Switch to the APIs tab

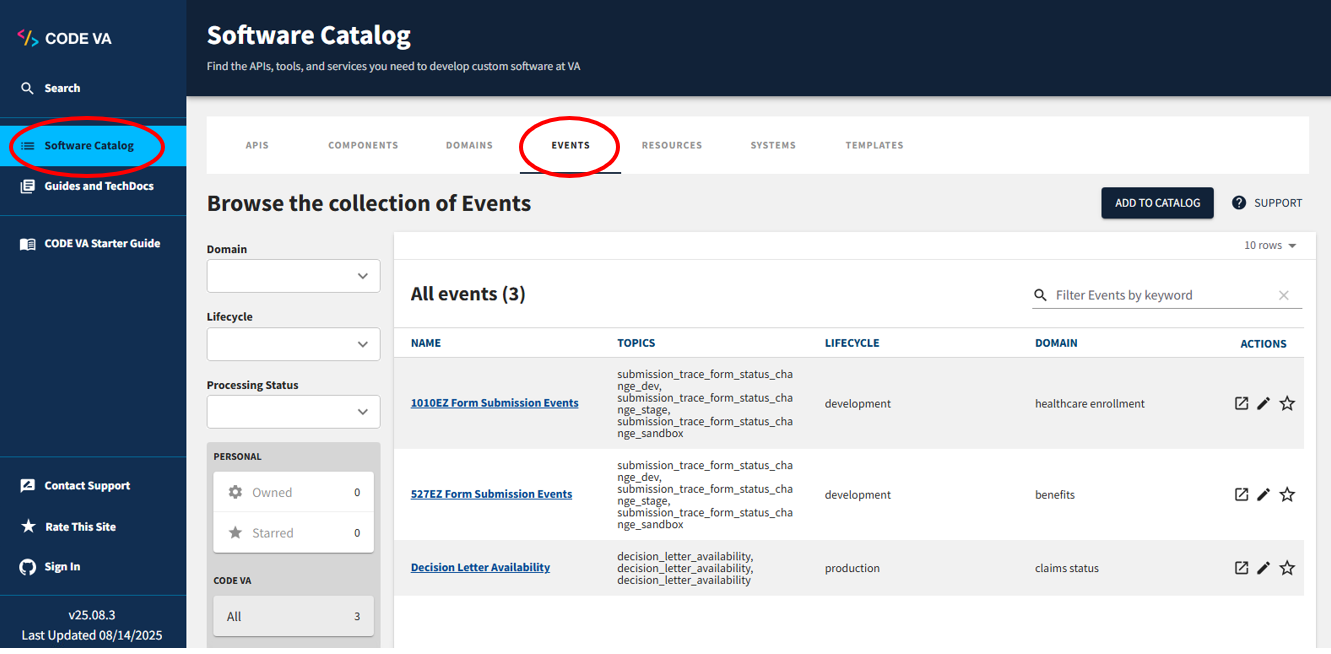(x=257, y=146)
